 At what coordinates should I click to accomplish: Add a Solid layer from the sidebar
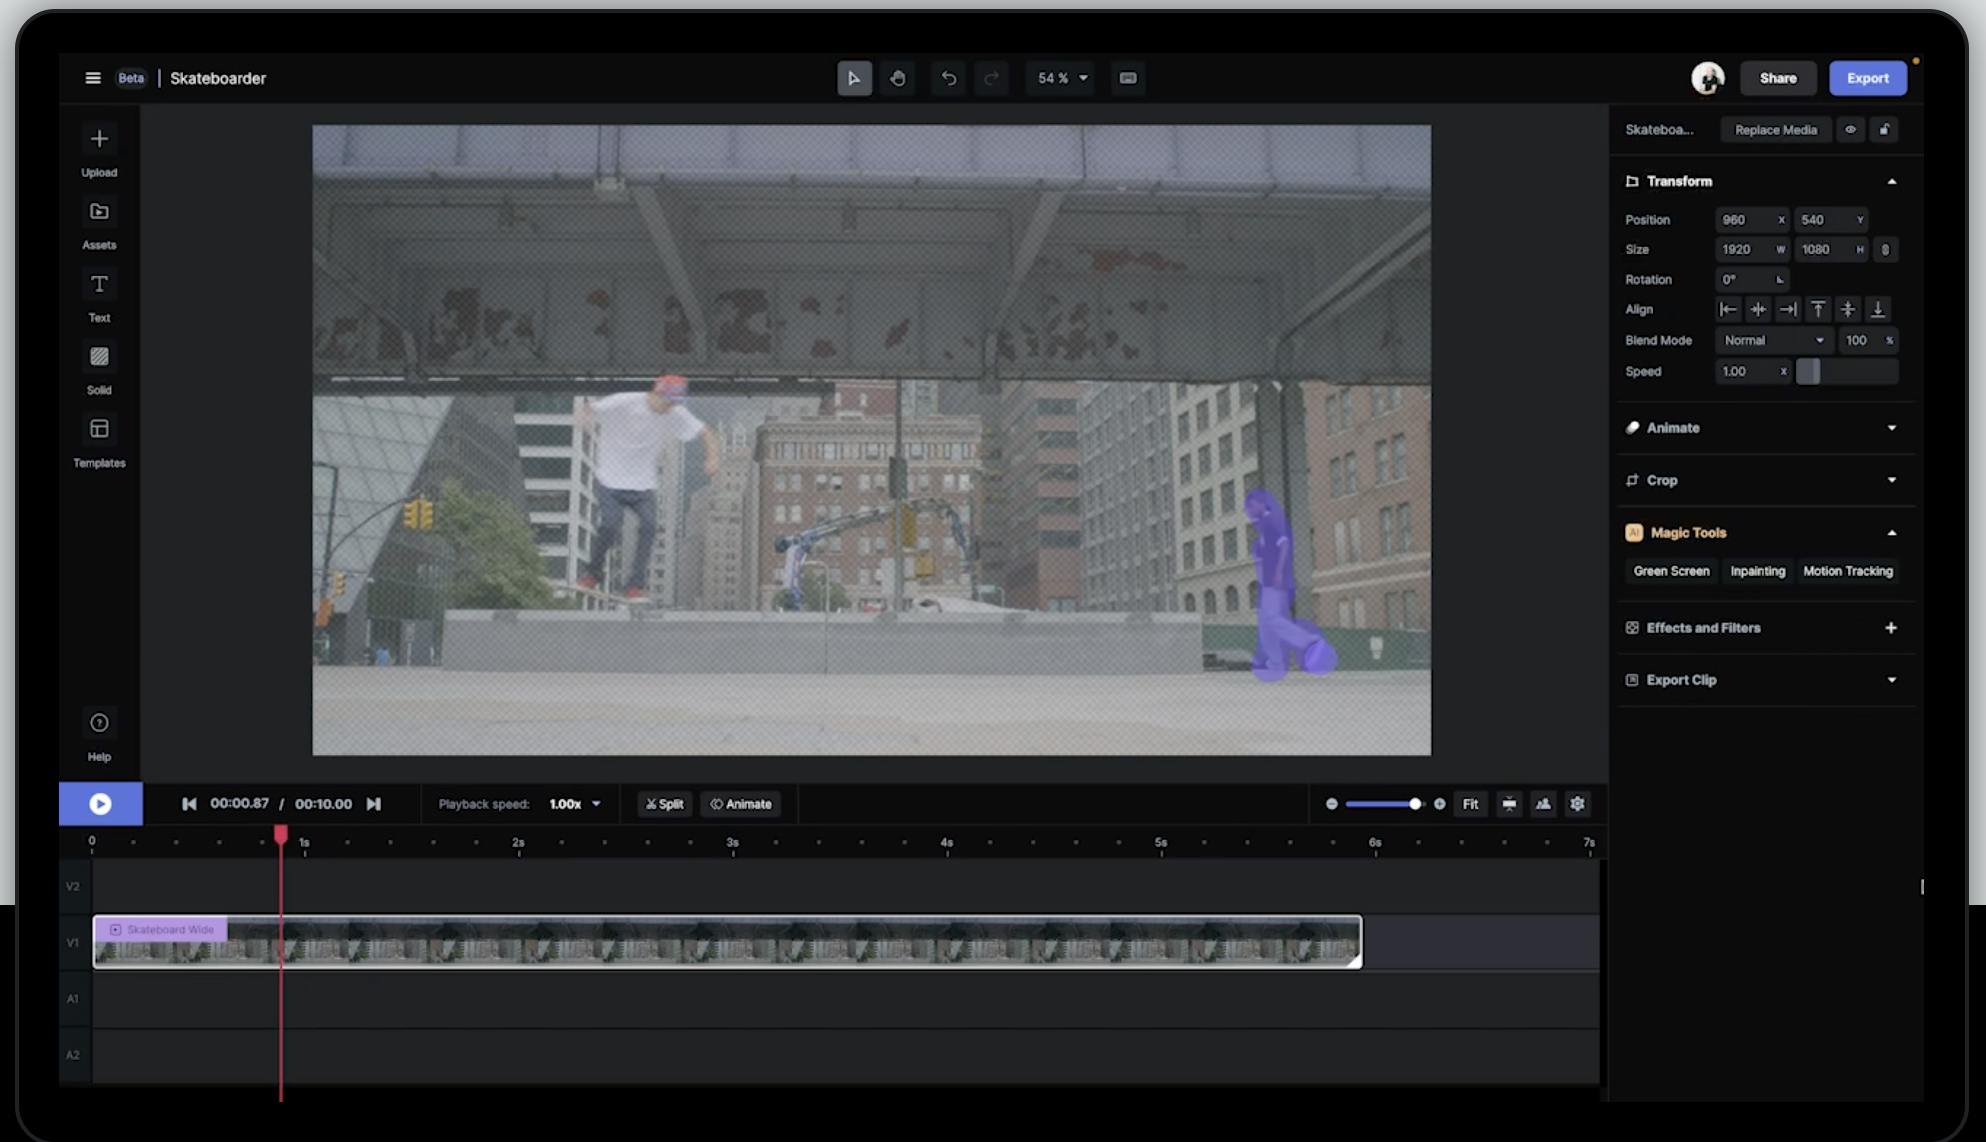99,357
